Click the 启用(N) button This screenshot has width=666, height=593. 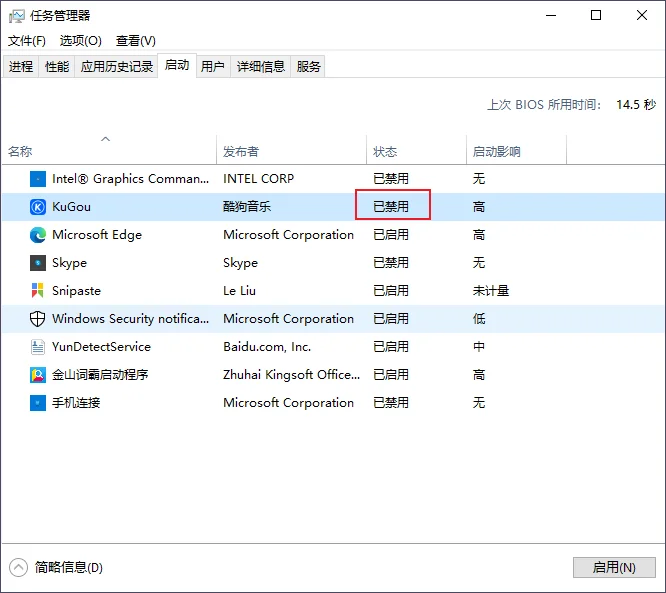click(614, 568)
